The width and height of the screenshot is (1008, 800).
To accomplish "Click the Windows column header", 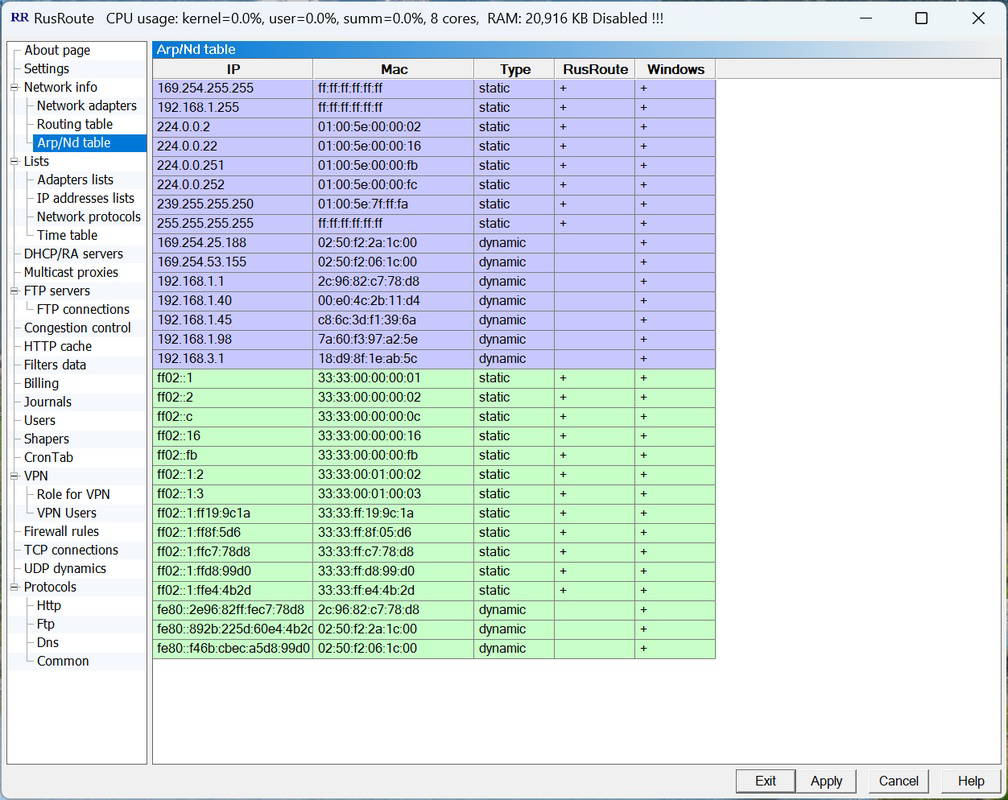I will click(675, 69).
